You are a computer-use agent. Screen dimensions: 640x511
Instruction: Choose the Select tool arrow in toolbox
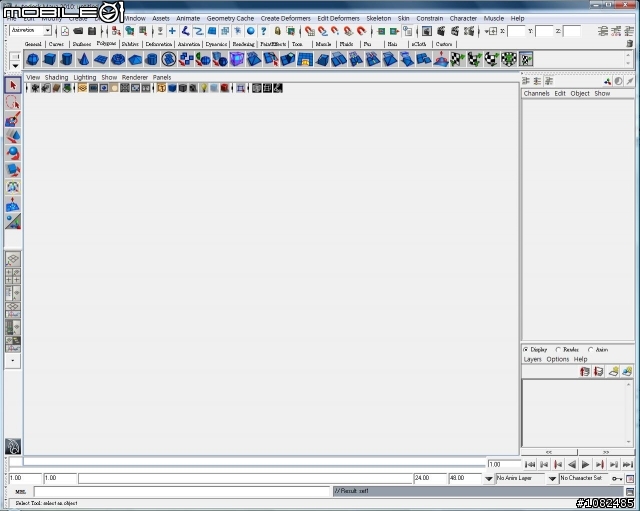[13, 85]
